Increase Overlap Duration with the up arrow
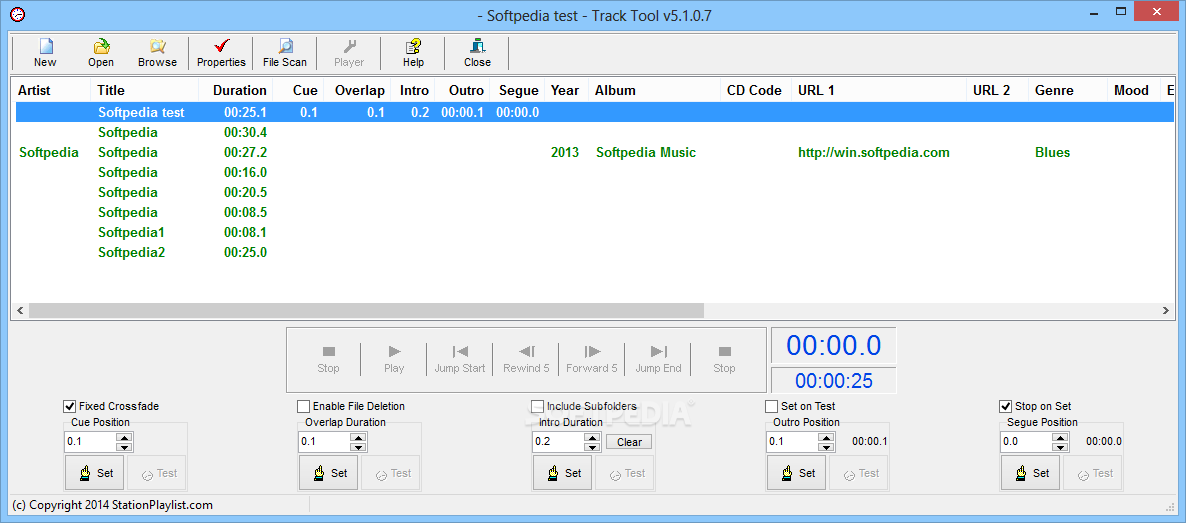Image resolution: width=1186 pixels, height=523 pixels. pos(359,437)
